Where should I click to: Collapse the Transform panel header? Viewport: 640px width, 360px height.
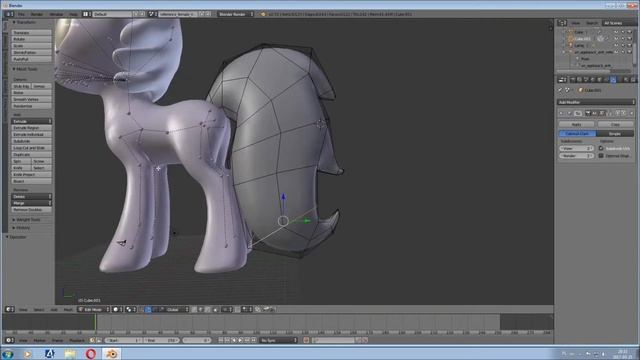pyautogui.click(x=25, y=22)
